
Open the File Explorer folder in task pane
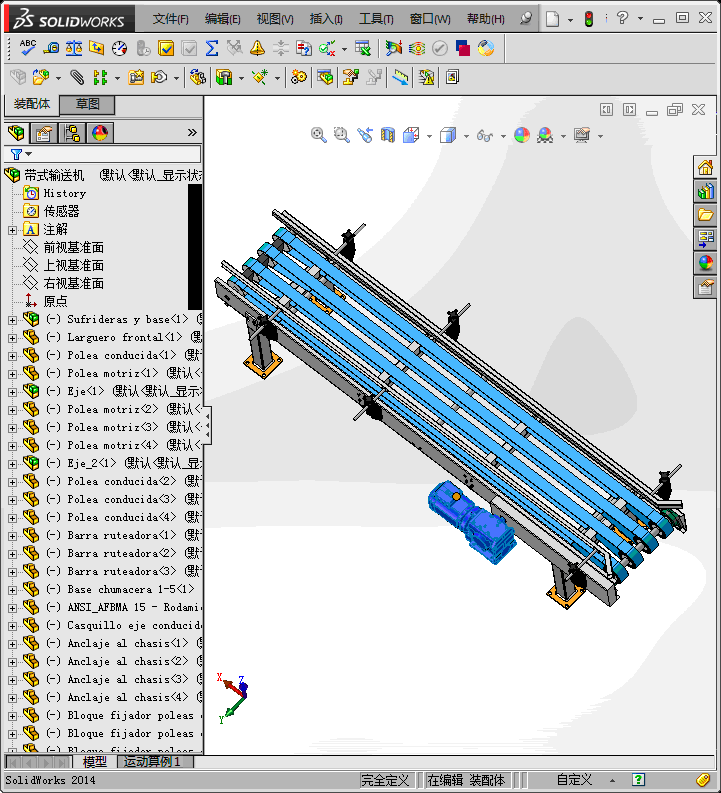(706, 215)
